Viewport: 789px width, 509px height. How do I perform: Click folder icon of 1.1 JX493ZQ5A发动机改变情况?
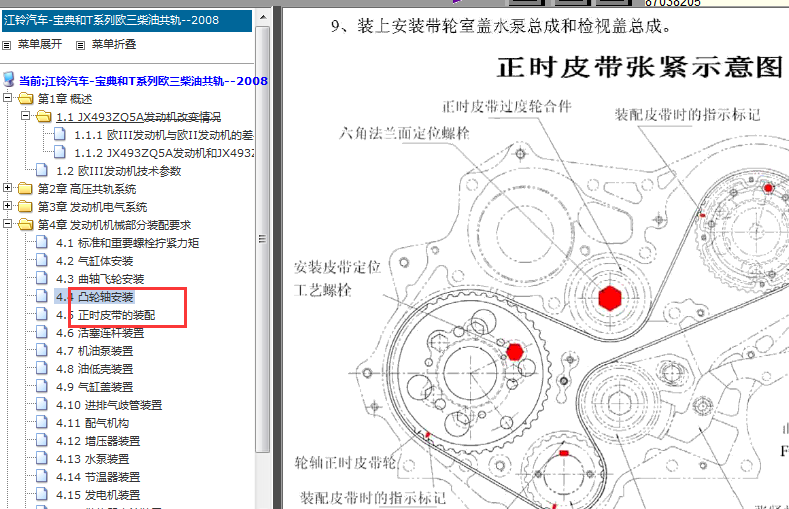coord(44,117)
